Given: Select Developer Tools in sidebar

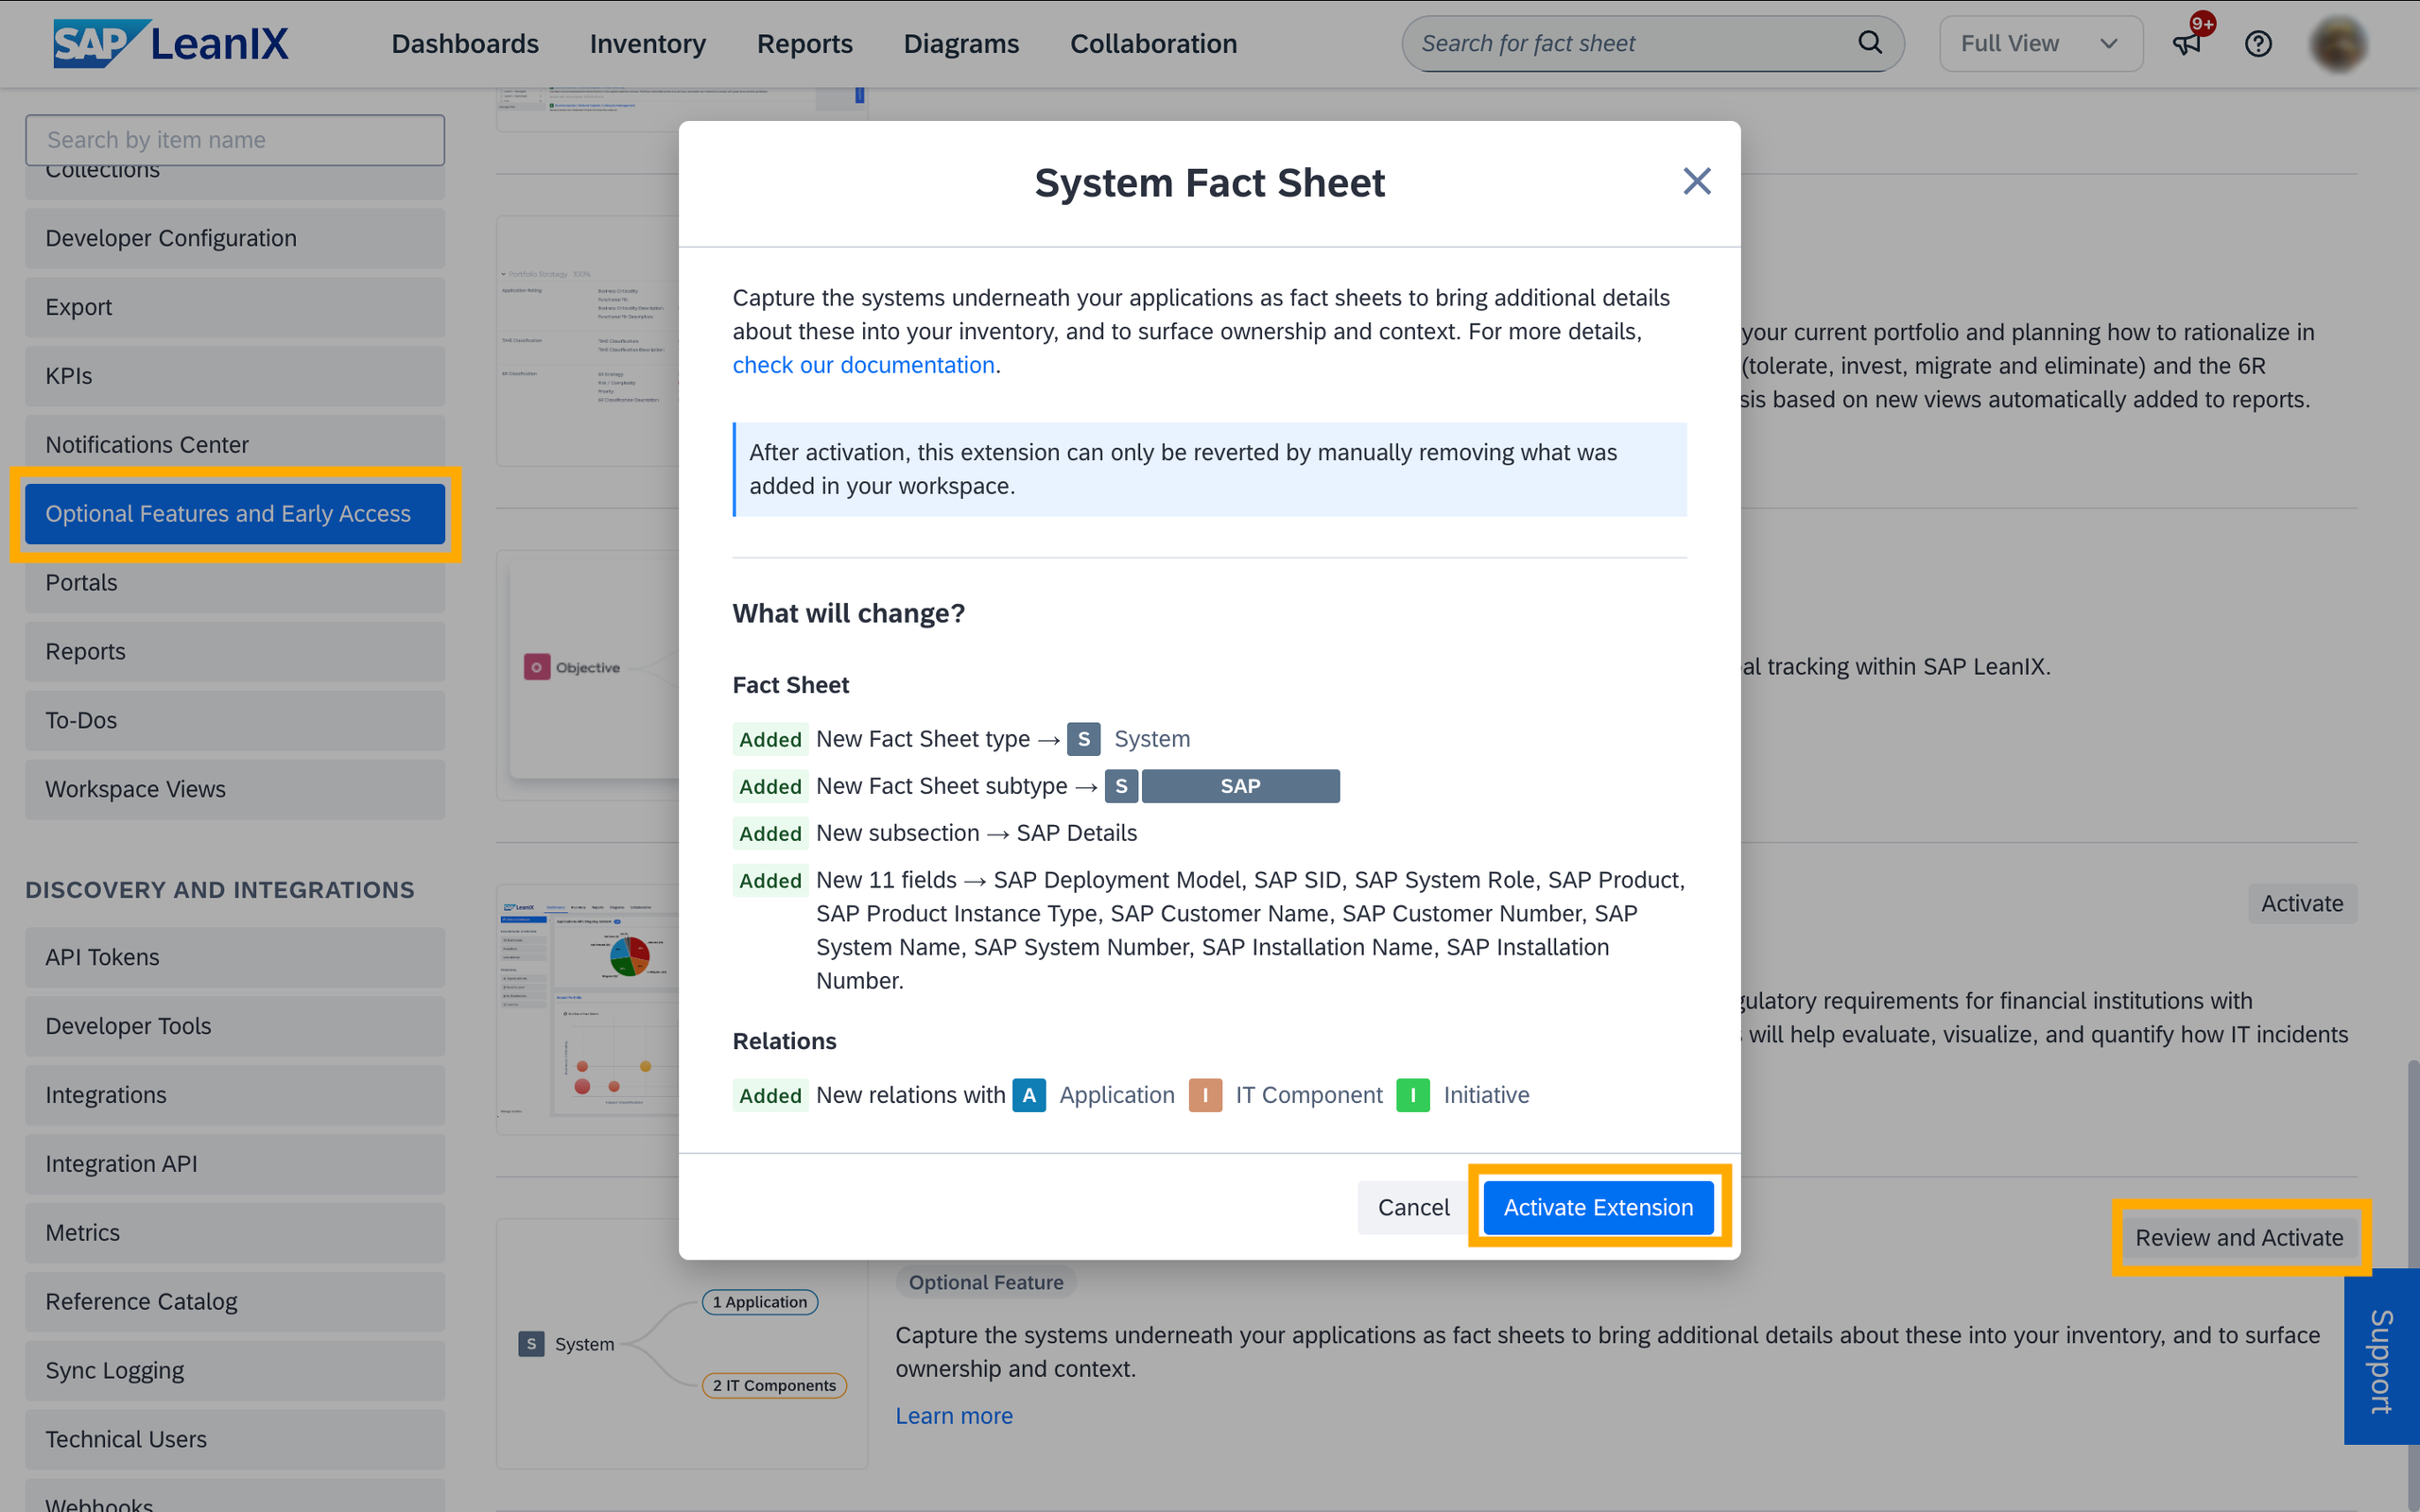Looking at the screenshot, I should coord(235,1026).
